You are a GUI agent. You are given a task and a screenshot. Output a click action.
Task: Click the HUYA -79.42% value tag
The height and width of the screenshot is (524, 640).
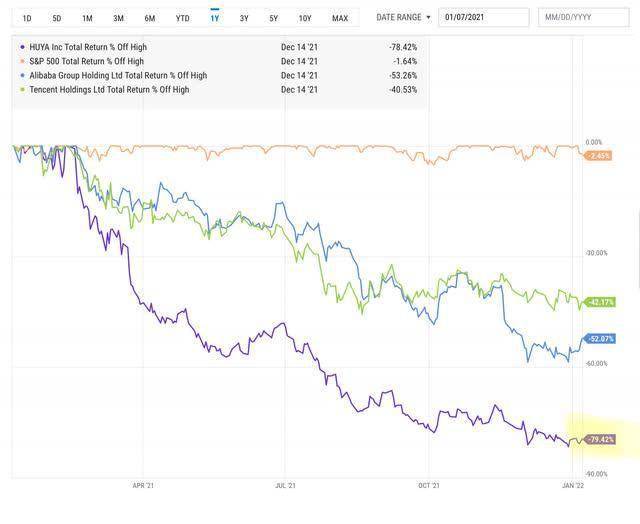(x=600, y=440)
